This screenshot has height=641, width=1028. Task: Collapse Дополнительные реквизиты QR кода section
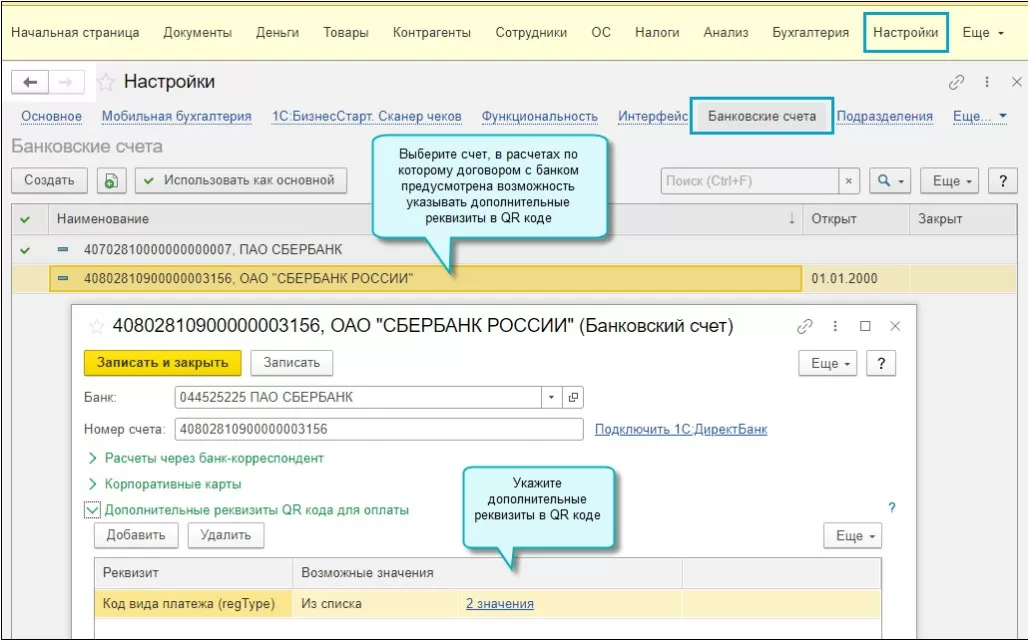[92, 510]
